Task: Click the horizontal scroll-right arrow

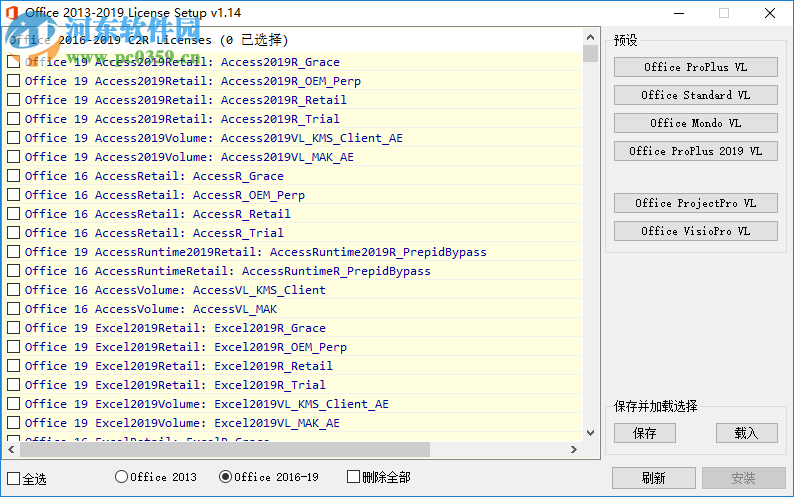Action: (574, 449)
